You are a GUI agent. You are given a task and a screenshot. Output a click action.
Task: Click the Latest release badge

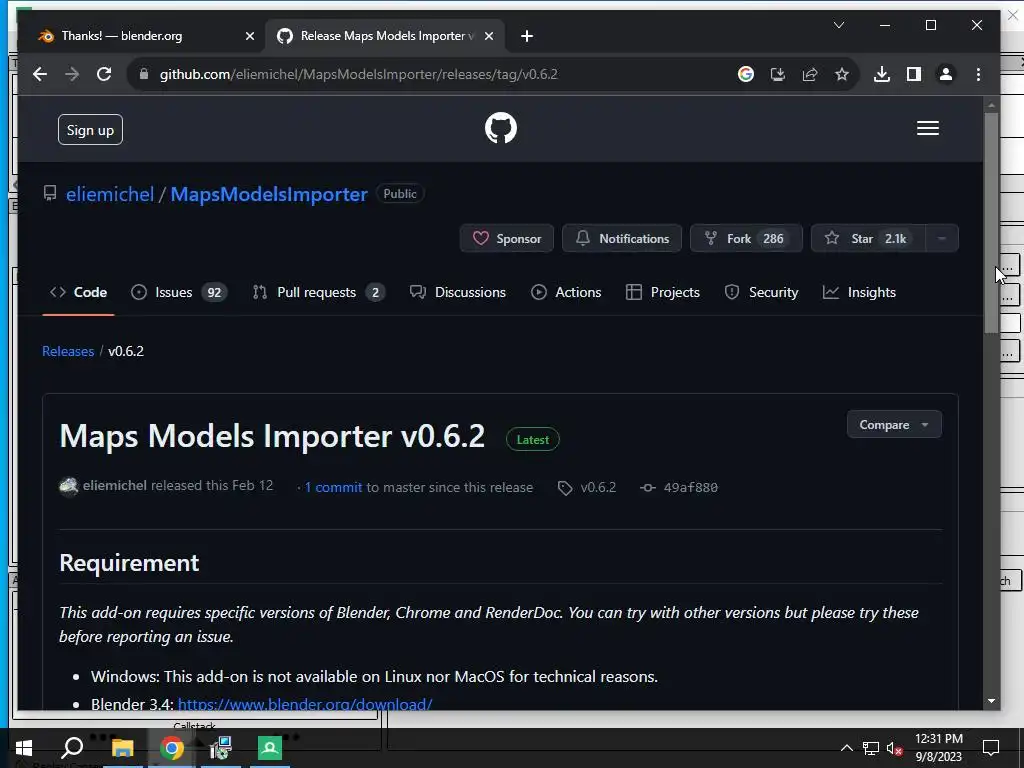click(532, 440)
